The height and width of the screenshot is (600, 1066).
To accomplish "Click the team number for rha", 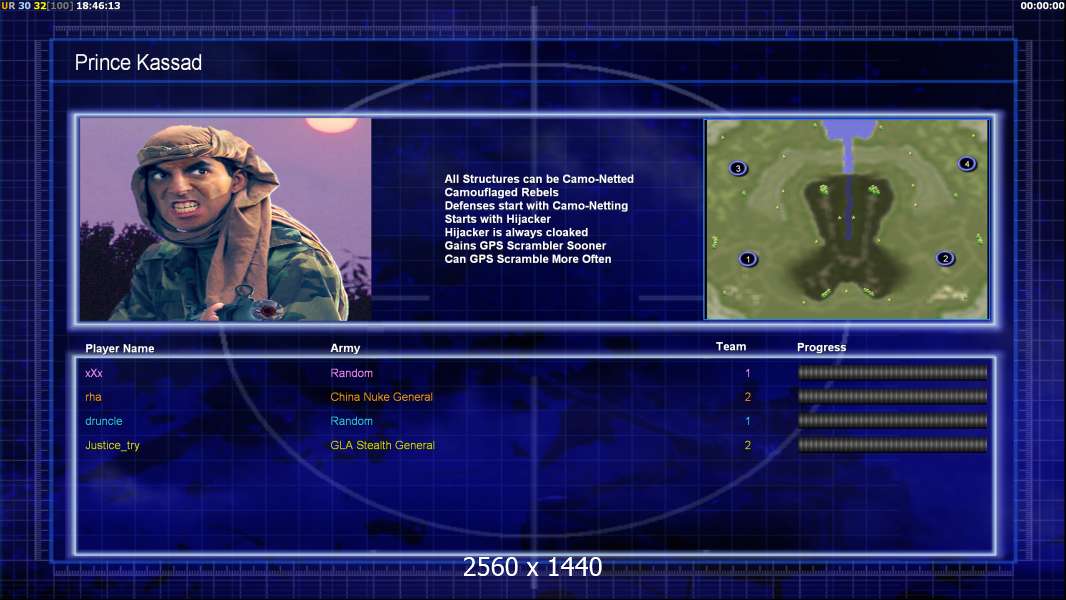I will pos(748,397).
